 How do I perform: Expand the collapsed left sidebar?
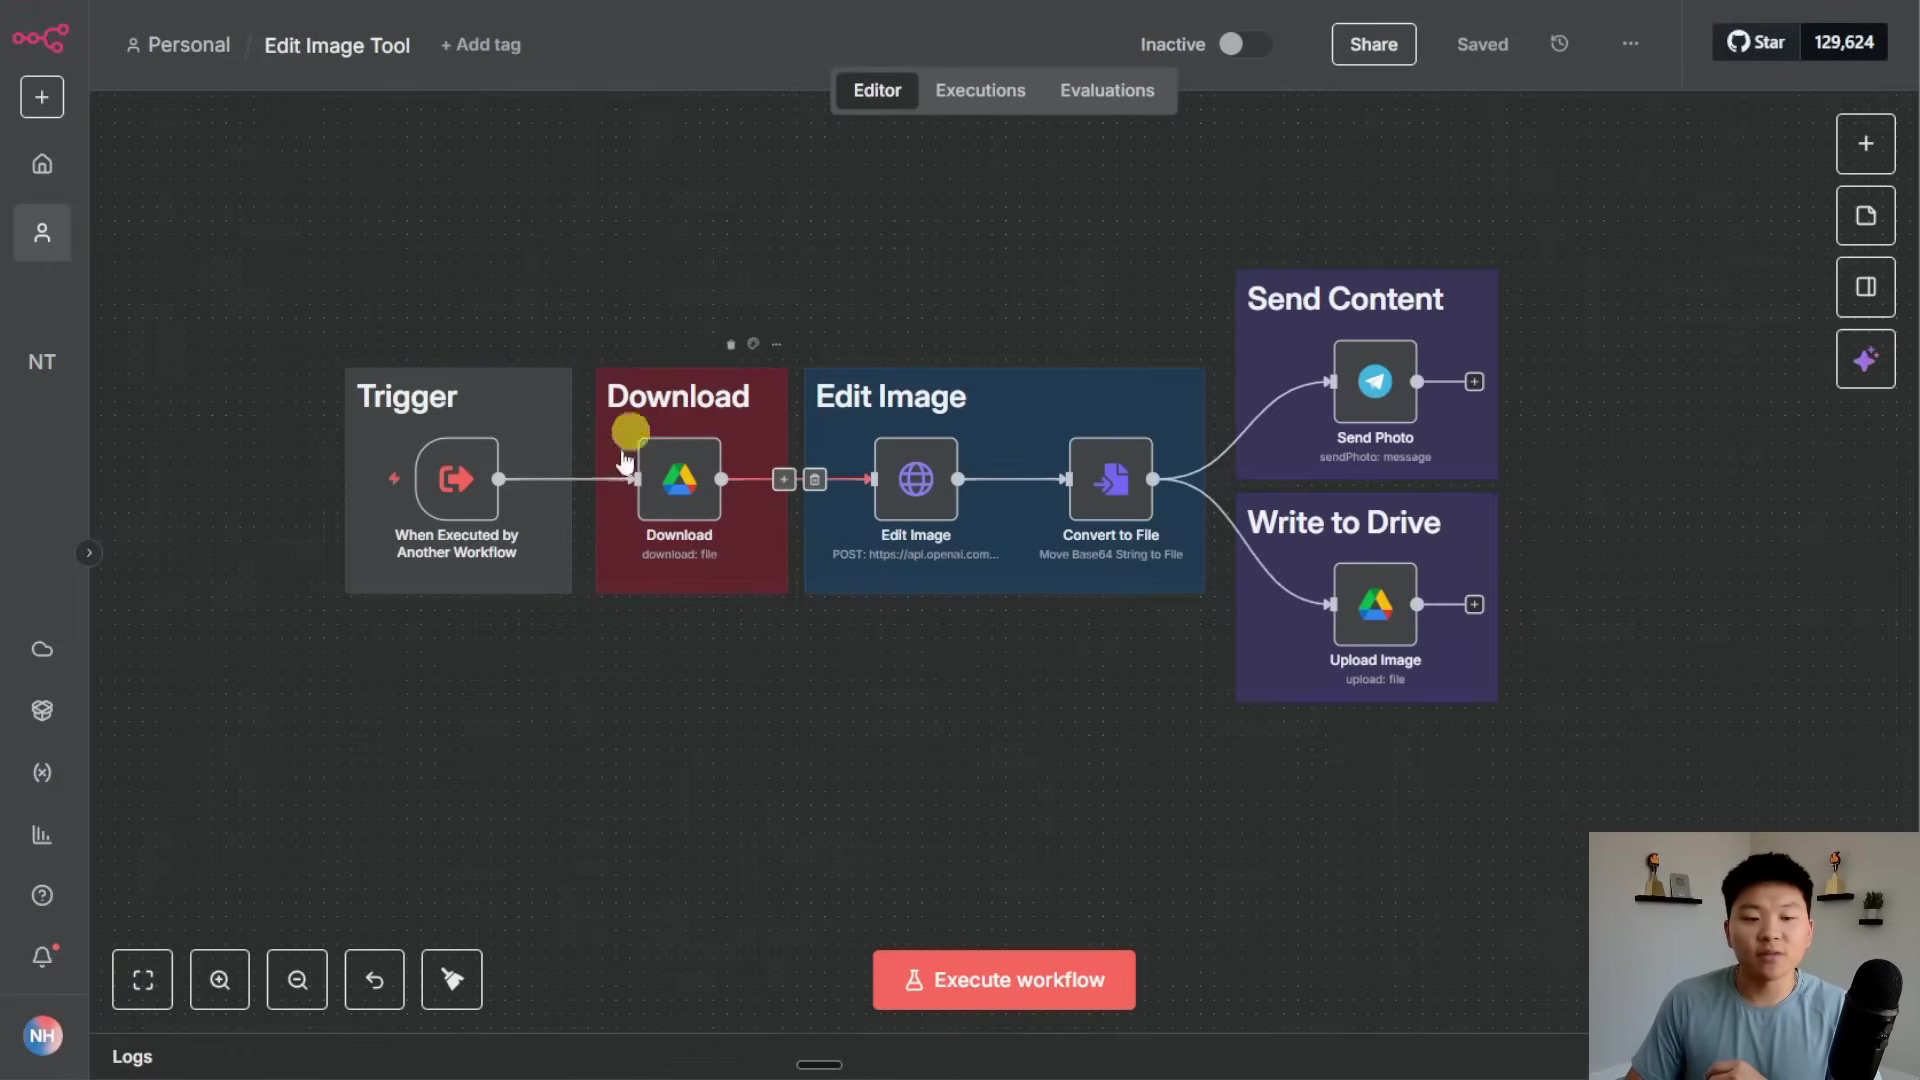pyautogui.click(x=88, y=553)
